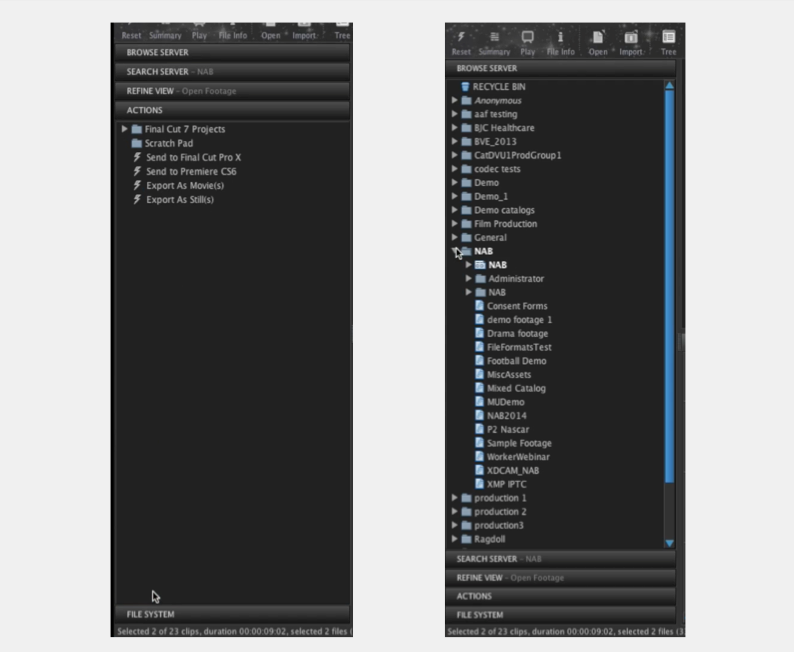Expand the production 1 folder
Viewport: 794px width, 652px height.
tap(454, 498)
